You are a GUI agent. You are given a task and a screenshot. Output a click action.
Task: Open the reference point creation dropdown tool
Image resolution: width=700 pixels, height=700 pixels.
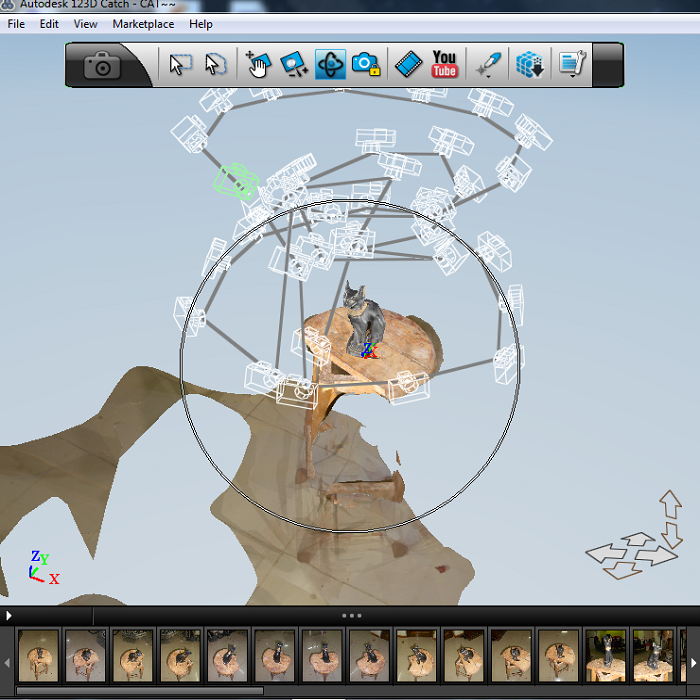click(488, 66)
